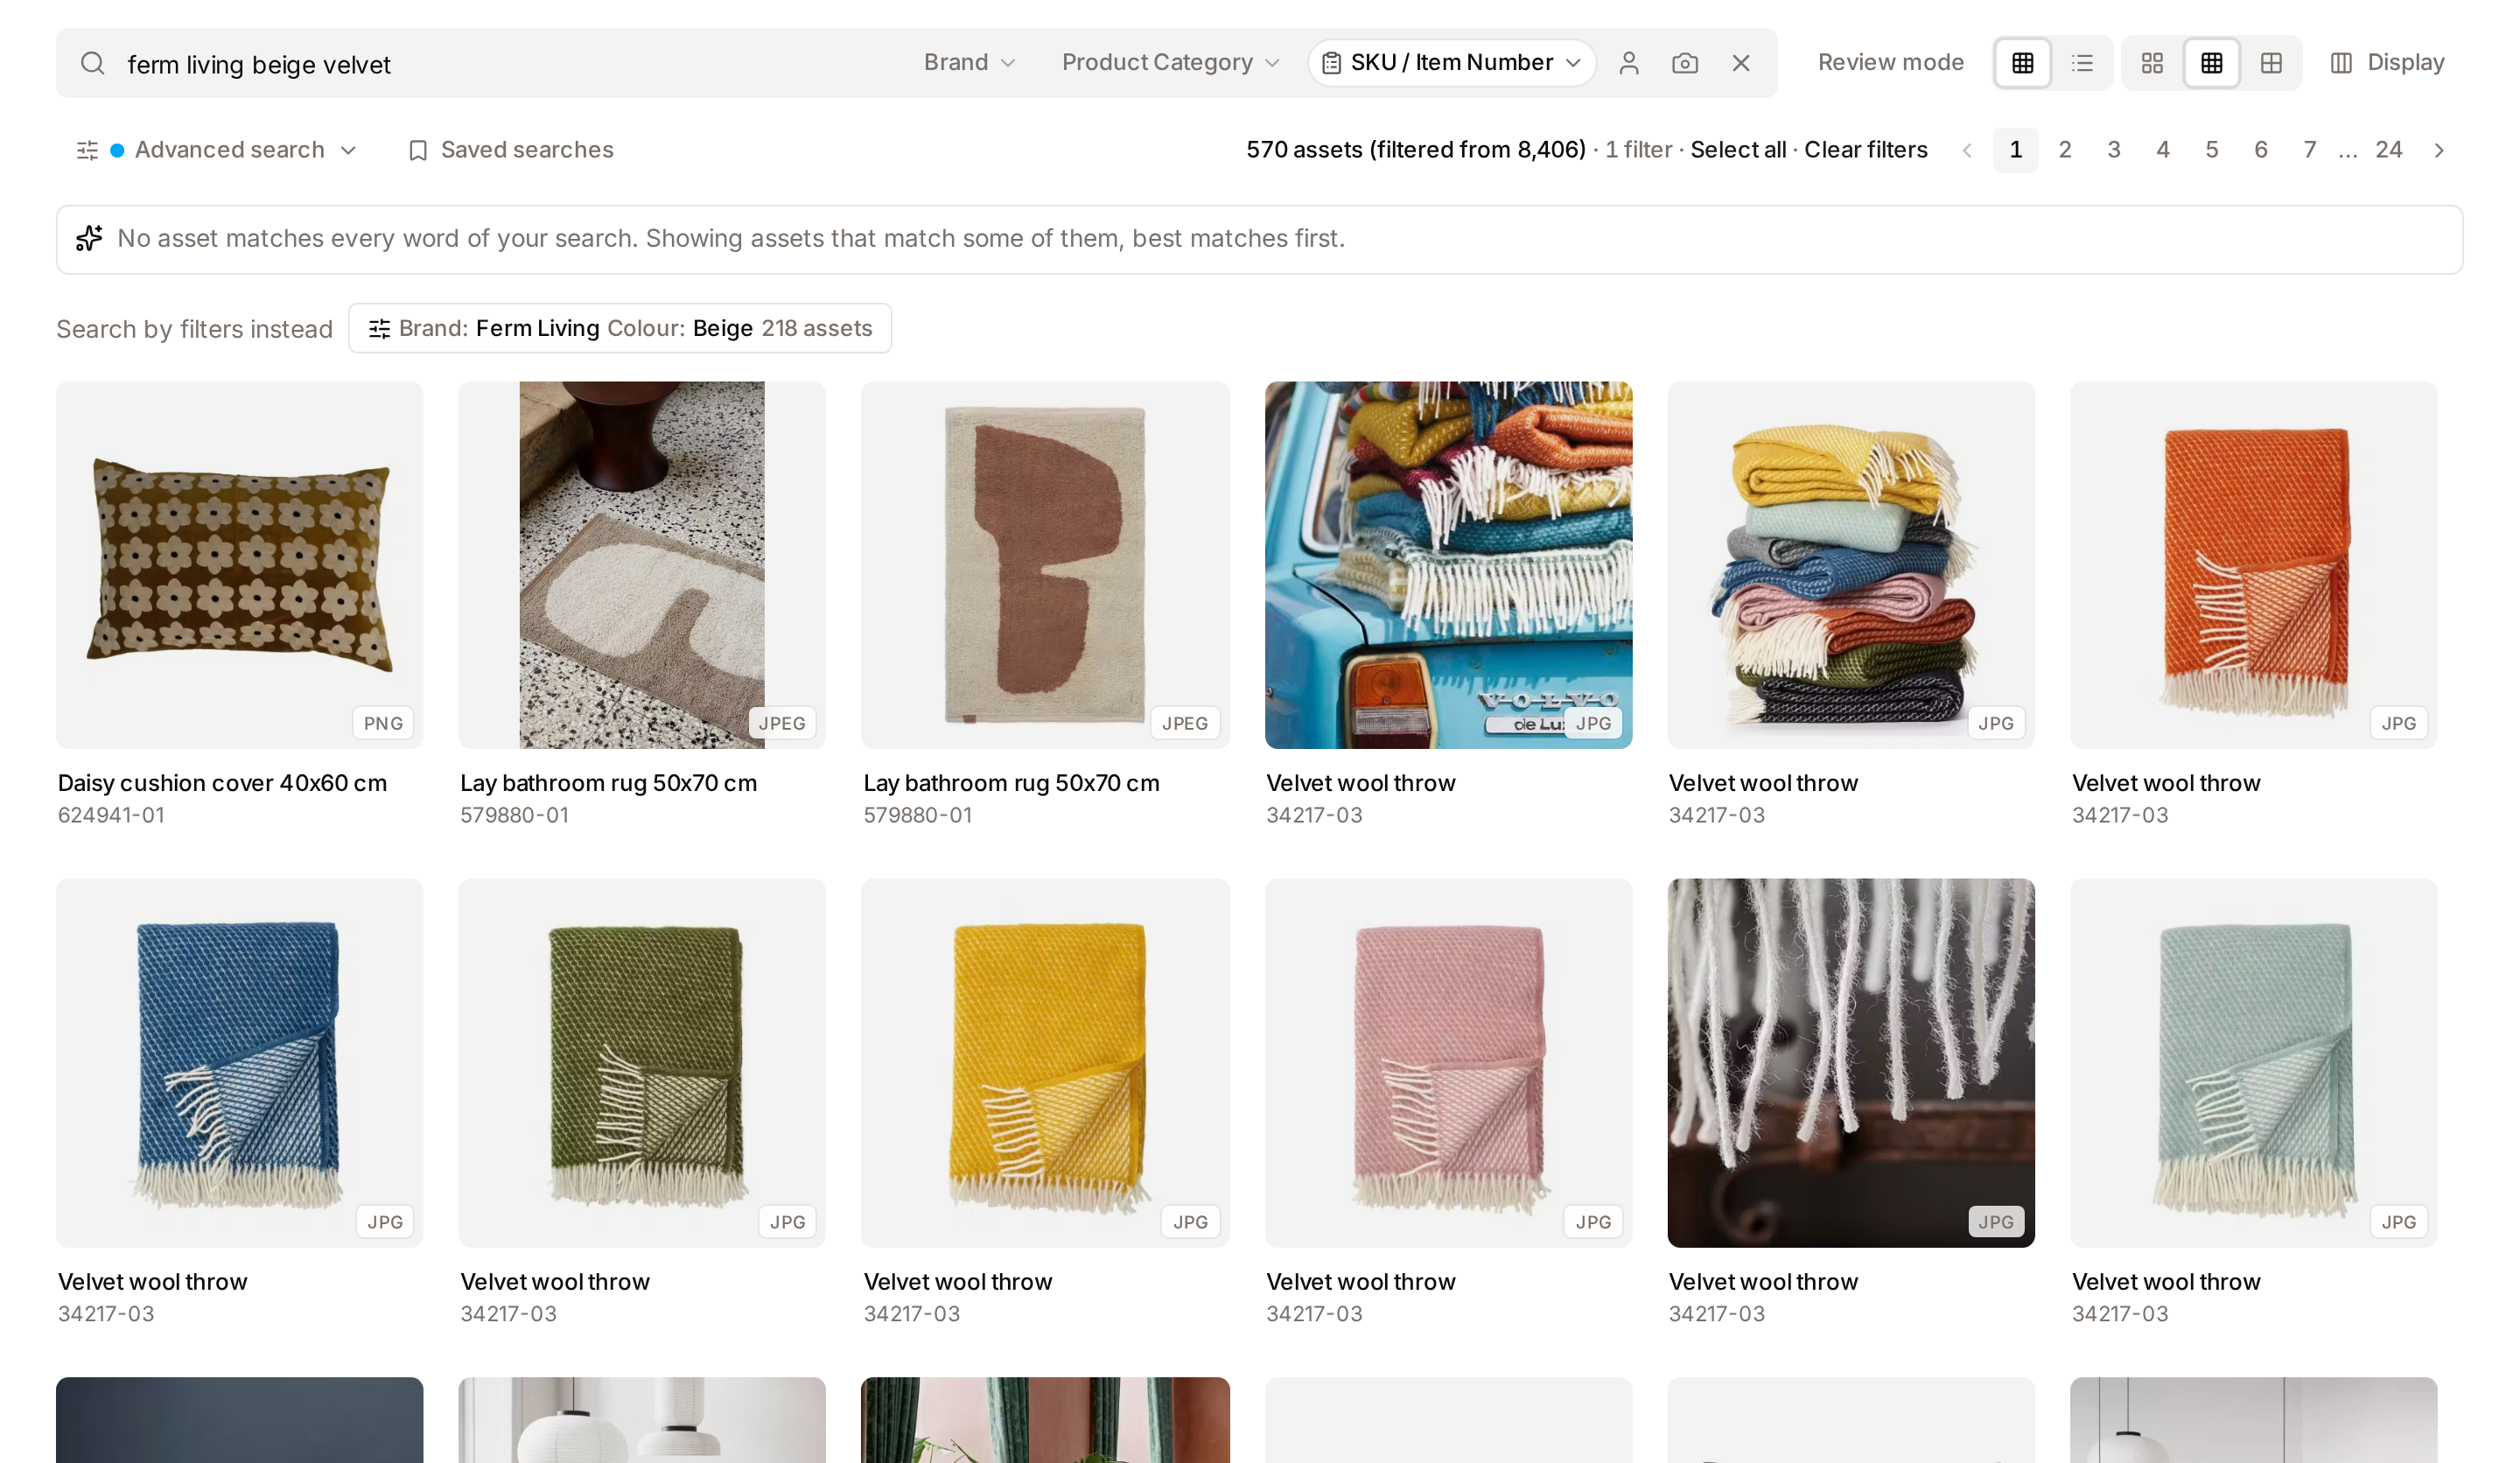Open the Volvo car Velvet wool throw thumbnail
This screenshot has width=2520, height=1463.
1448,565
